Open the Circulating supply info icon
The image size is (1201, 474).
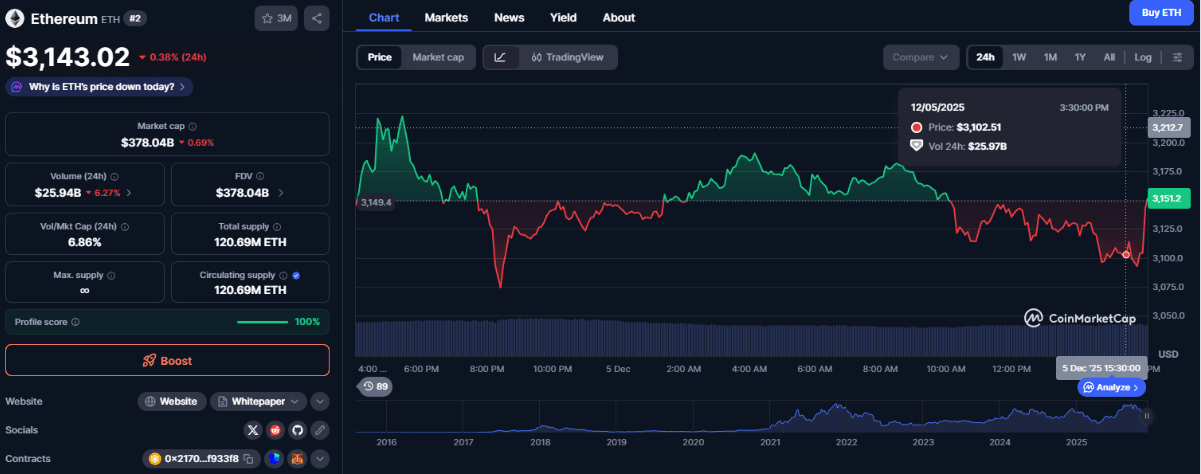(x=283, y=275)
